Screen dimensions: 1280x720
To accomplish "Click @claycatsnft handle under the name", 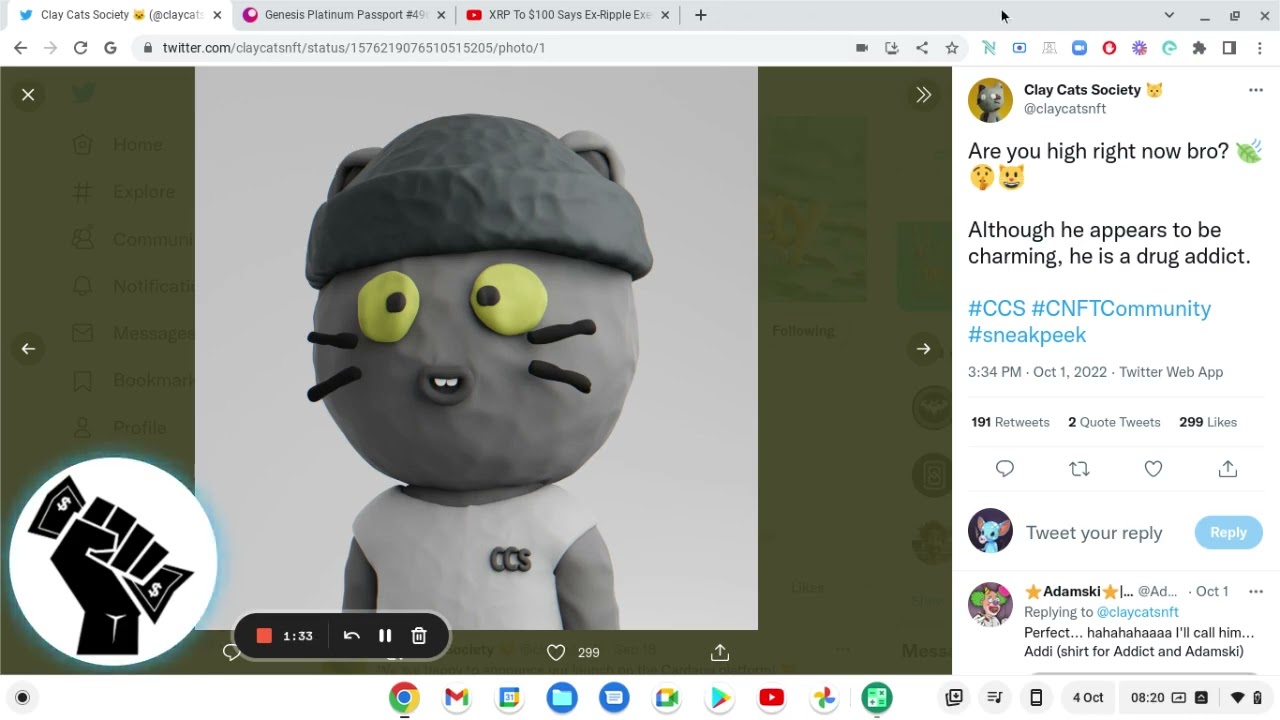I will pos(1065,109).
